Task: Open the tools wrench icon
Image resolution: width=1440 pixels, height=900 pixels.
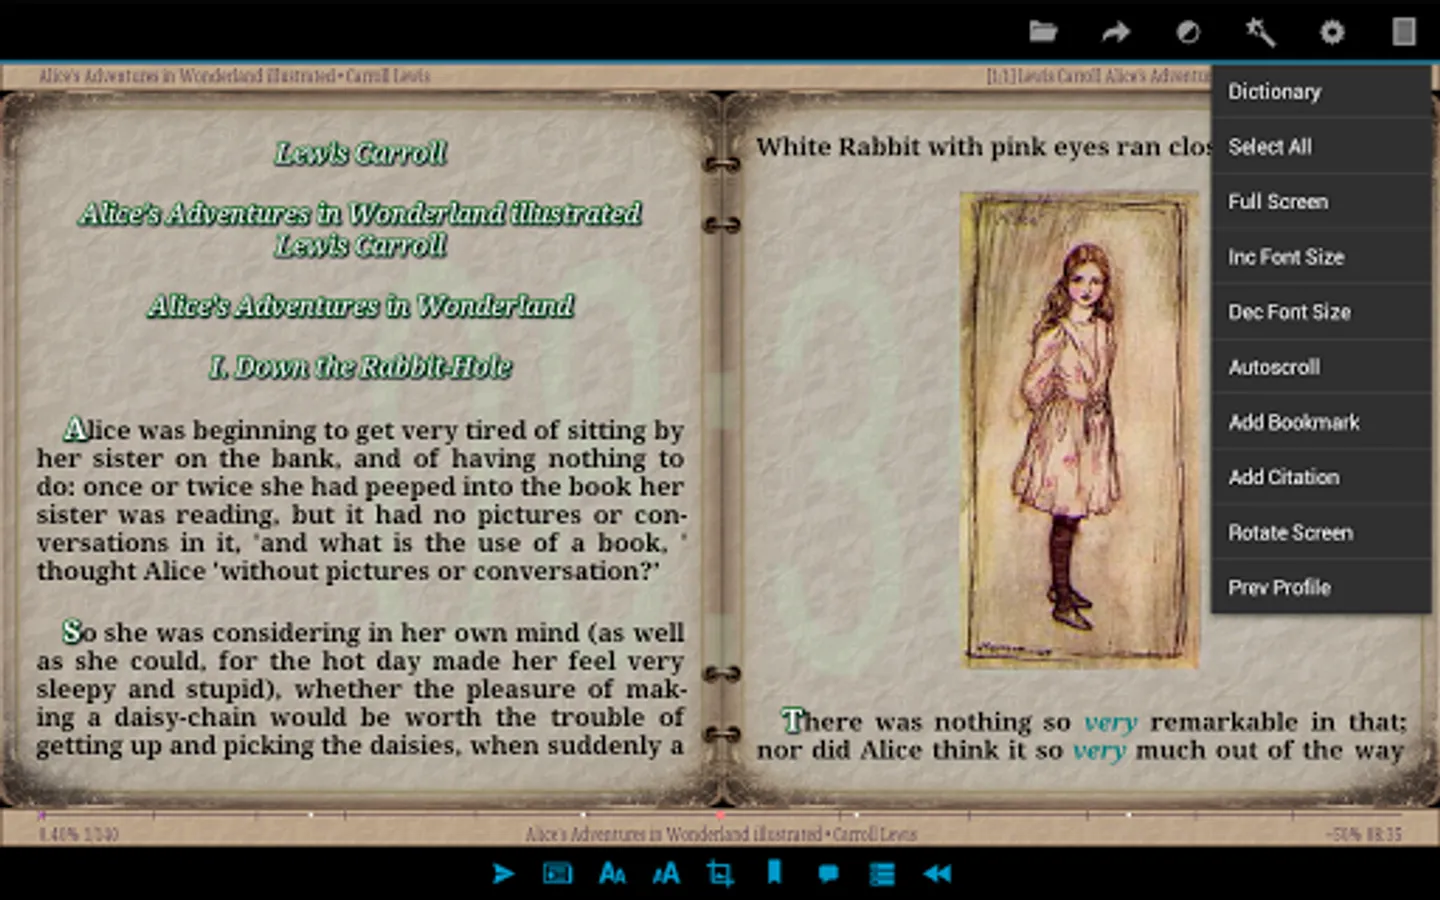Action: (1260, 32)
